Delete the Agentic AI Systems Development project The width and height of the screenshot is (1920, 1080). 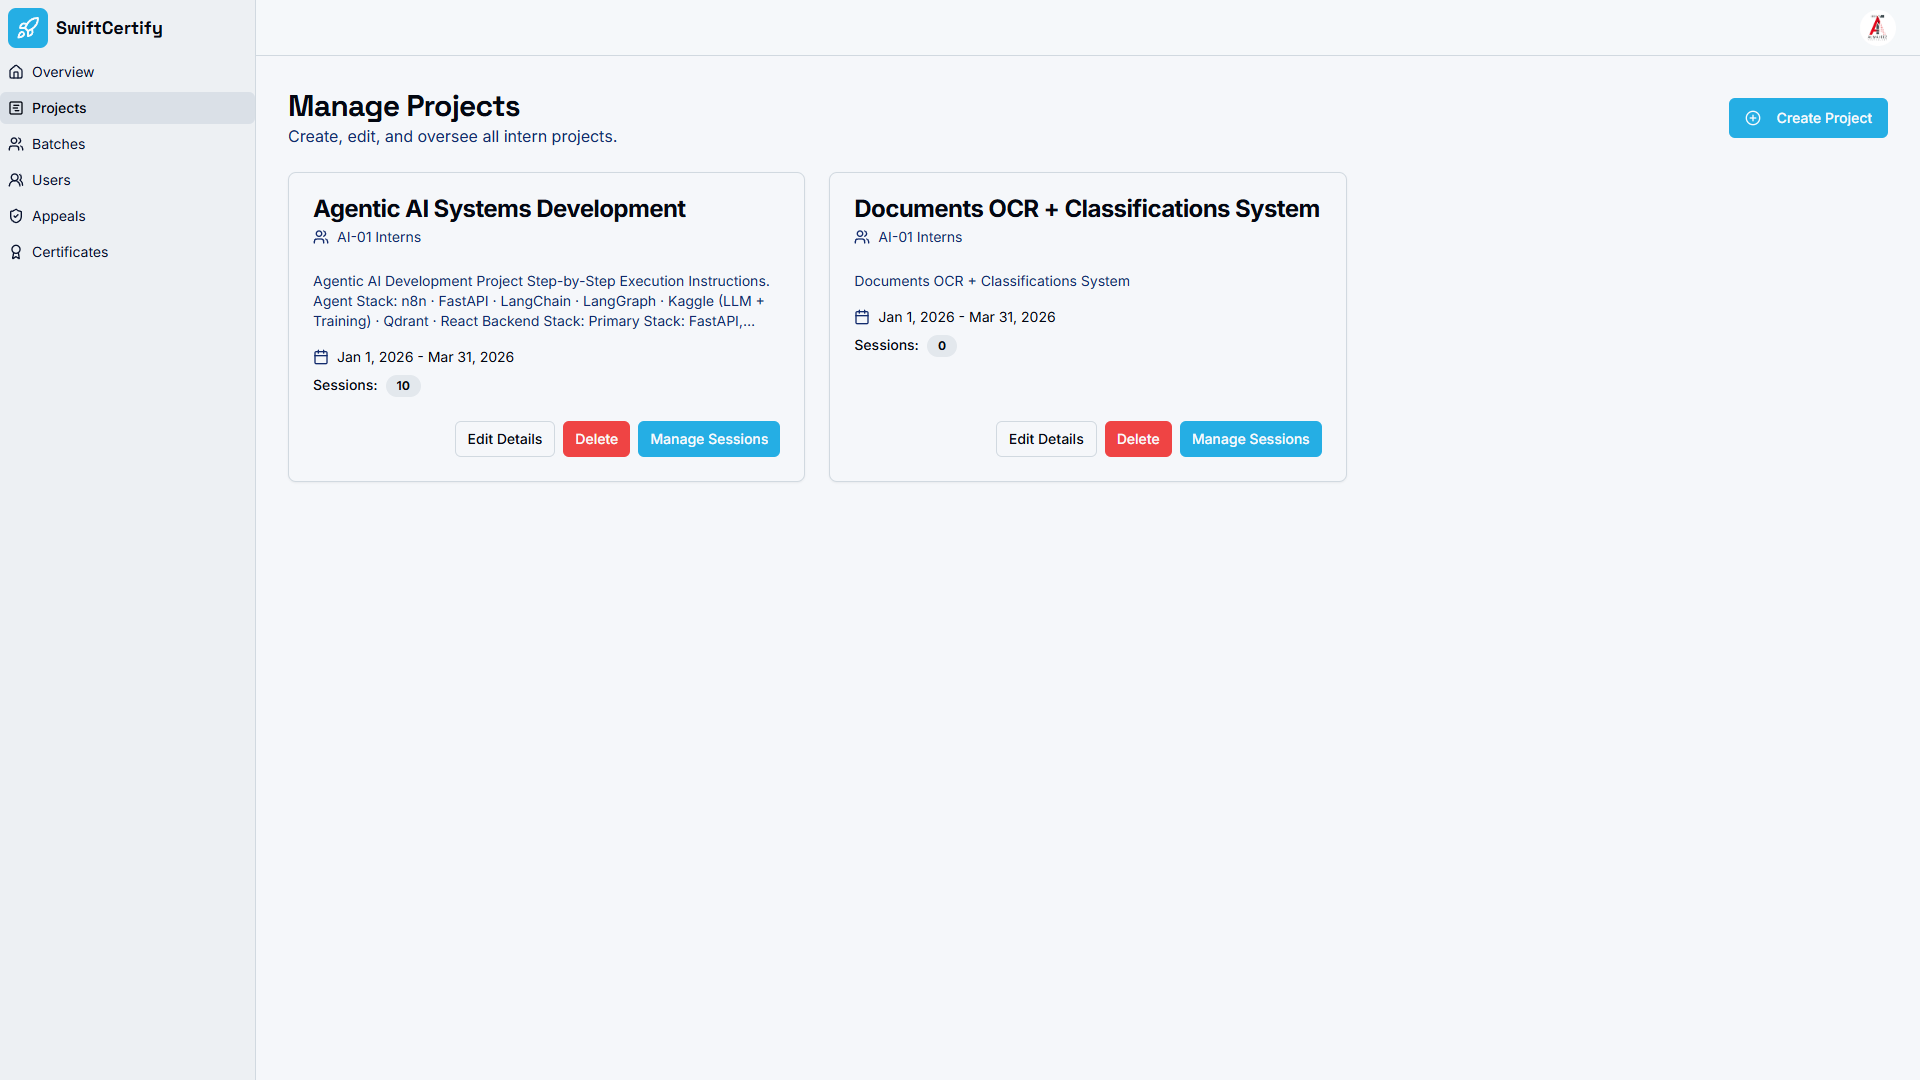596,439
